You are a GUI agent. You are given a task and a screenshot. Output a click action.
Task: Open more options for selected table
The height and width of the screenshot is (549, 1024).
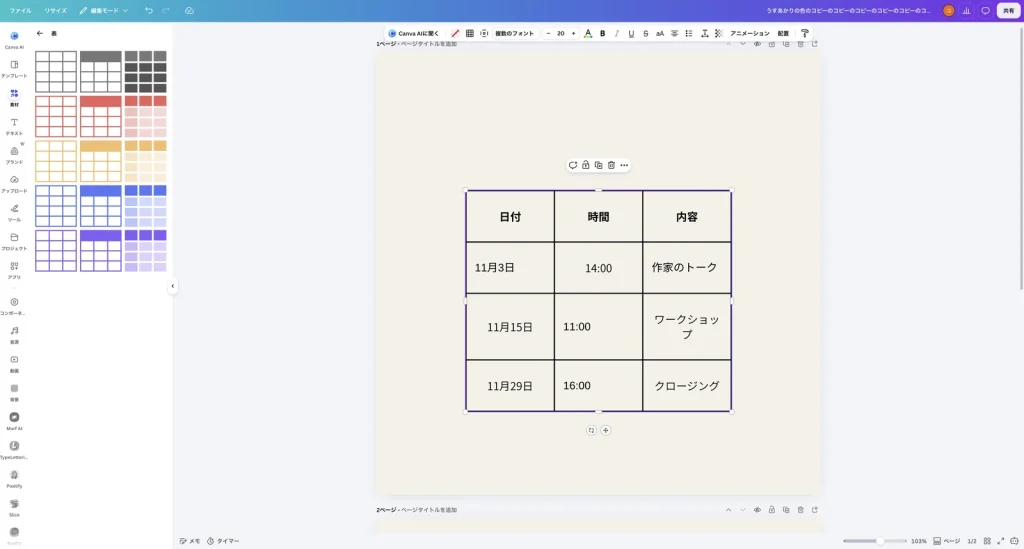tap(624, 165)
